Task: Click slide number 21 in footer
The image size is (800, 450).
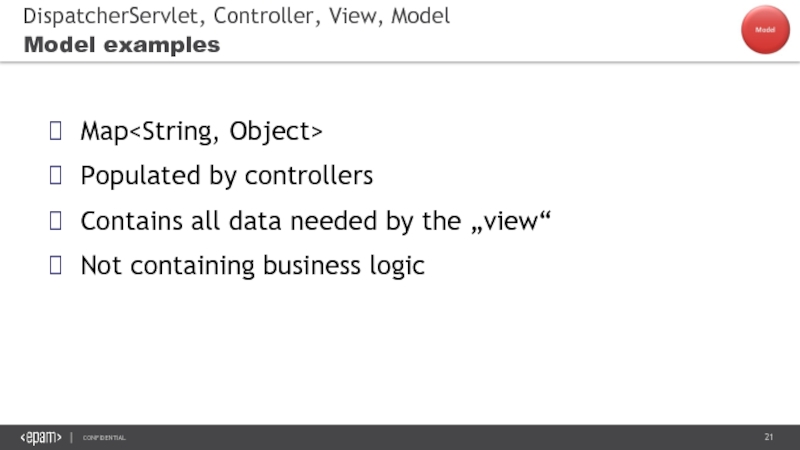Action: (x=769, y=438)
